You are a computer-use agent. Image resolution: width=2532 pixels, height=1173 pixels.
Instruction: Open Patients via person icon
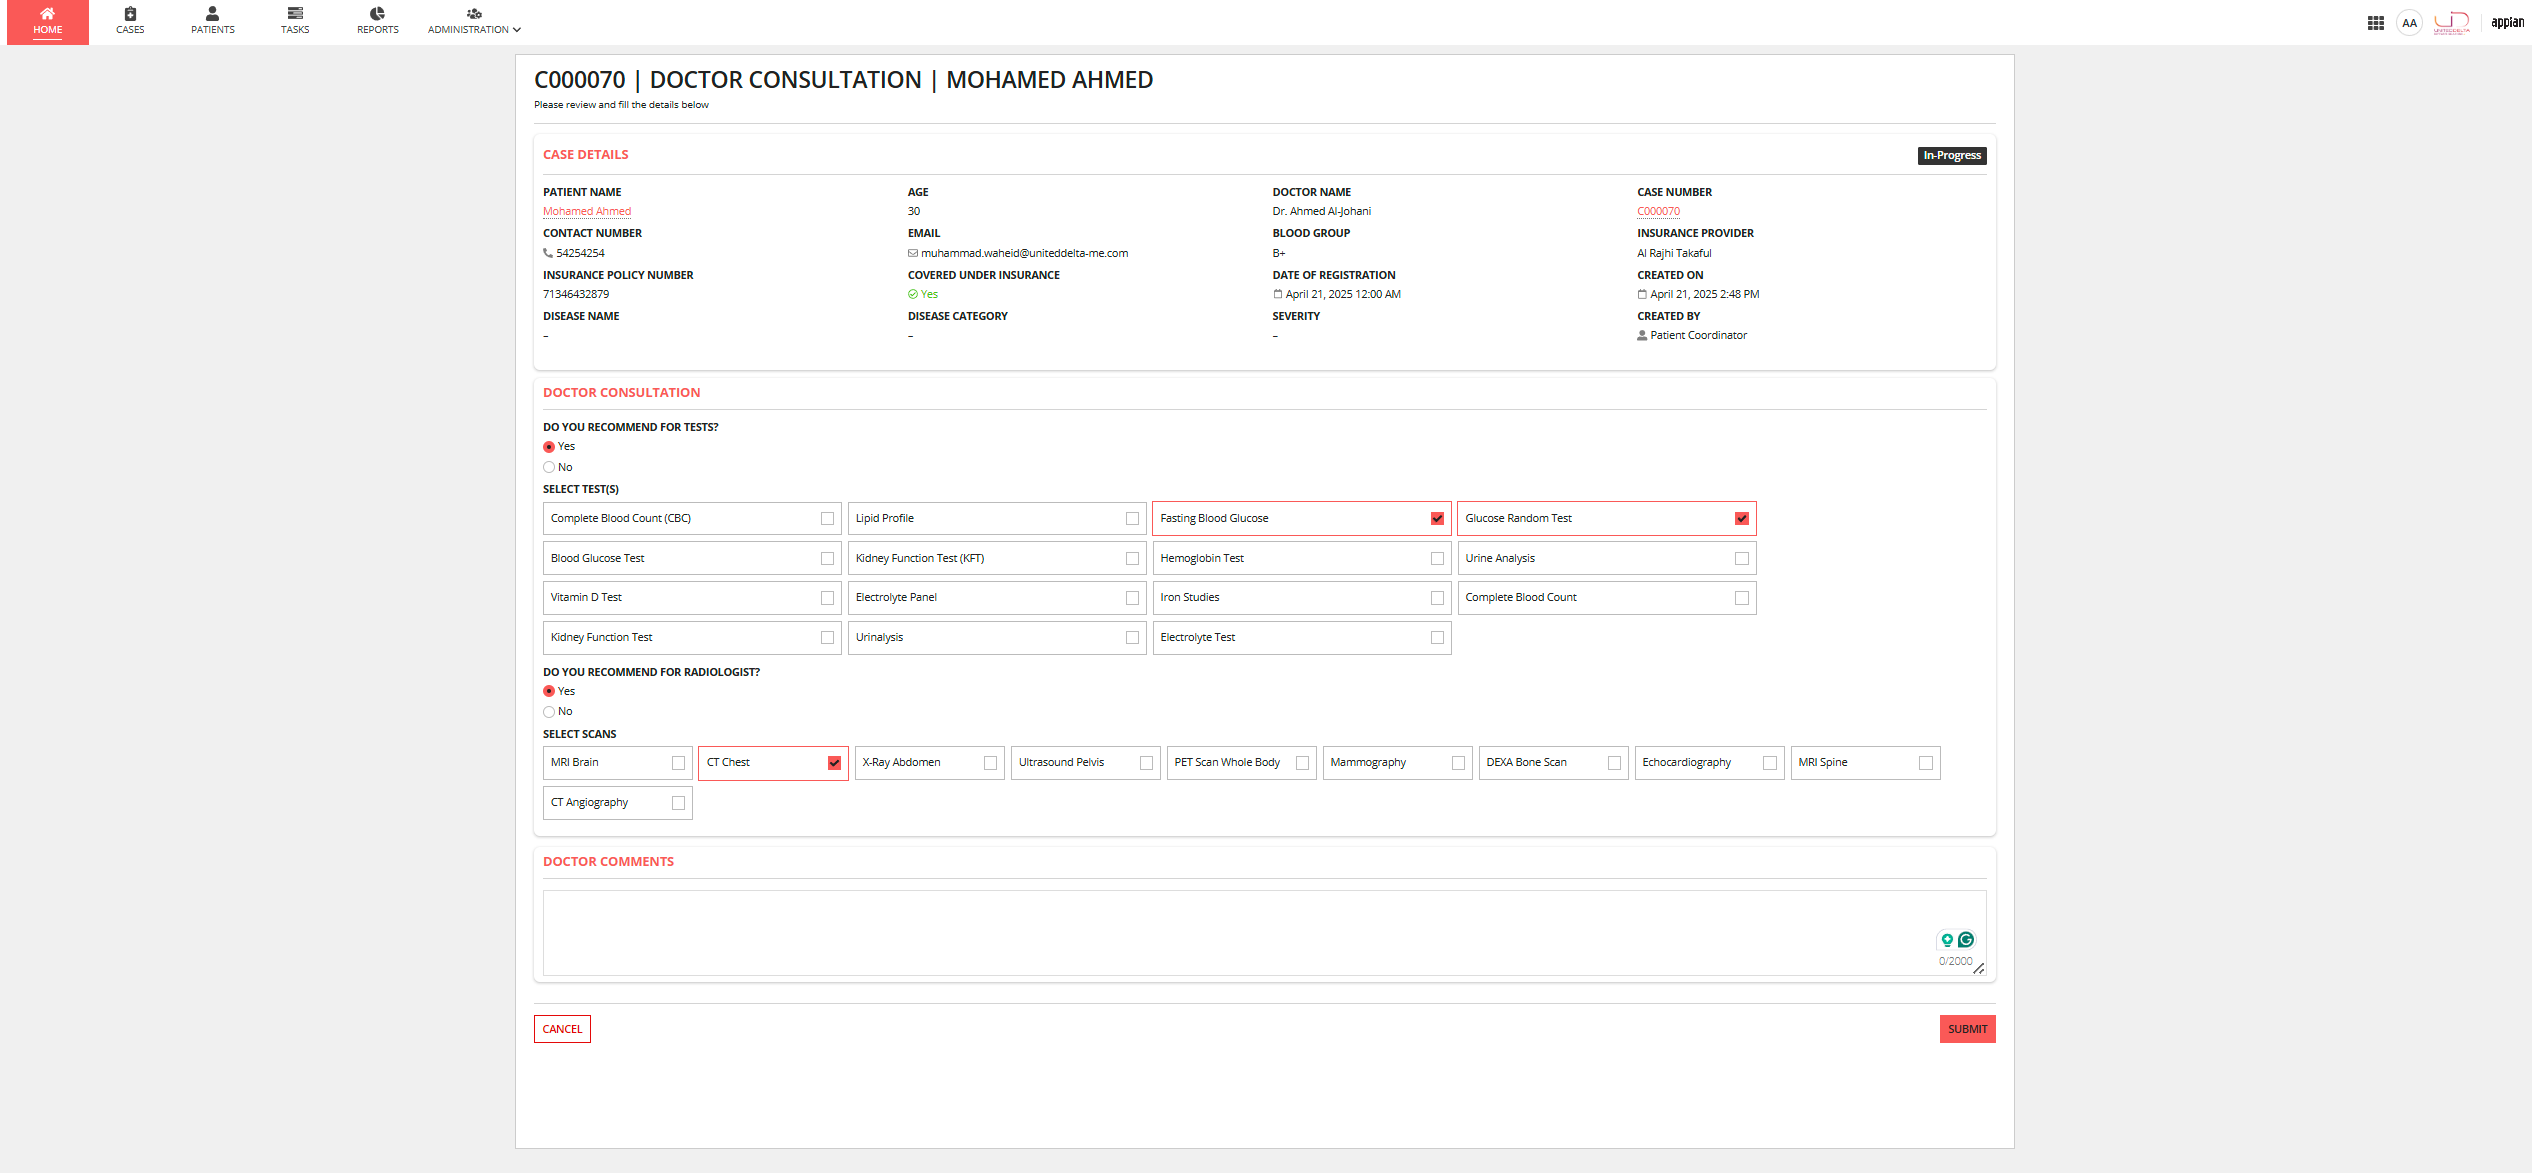pos(212,14)
